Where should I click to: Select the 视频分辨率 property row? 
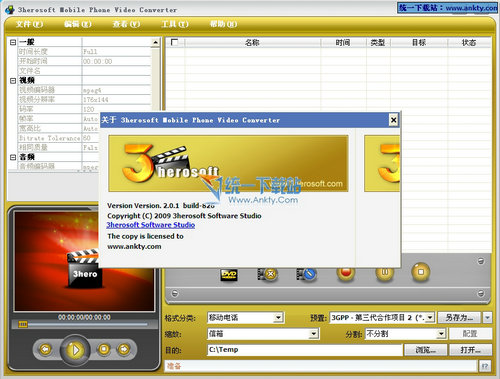[84, 100]
